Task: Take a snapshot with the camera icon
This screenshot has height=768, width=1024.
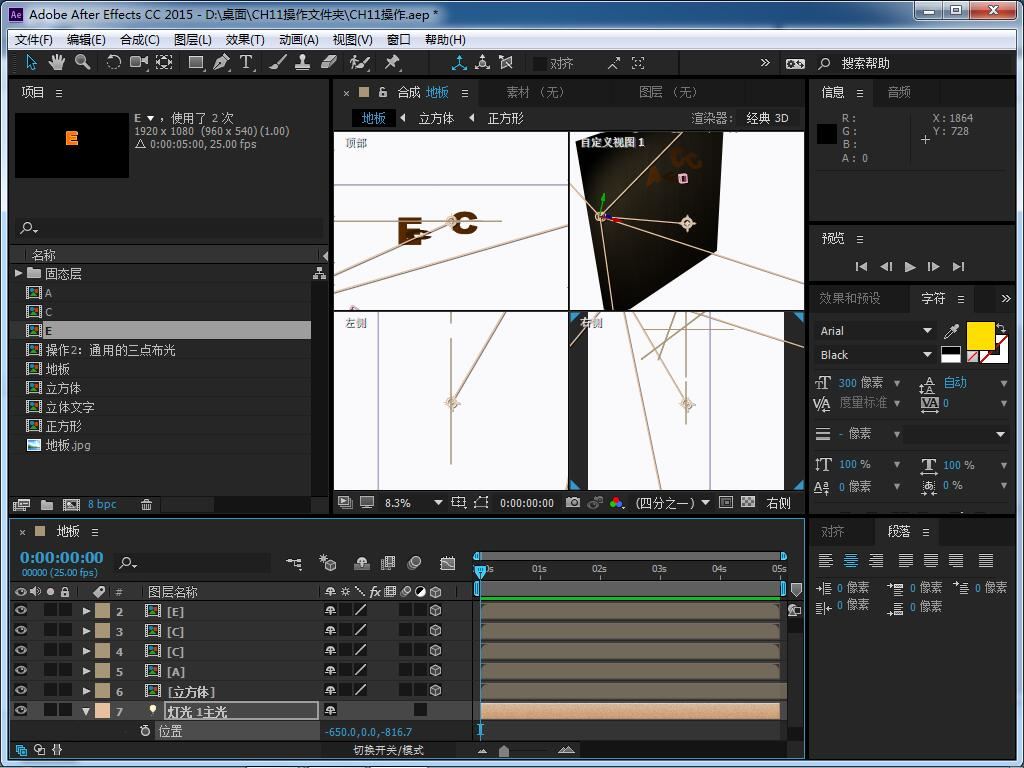Action: pyautogui.click(x=573, y=503)
